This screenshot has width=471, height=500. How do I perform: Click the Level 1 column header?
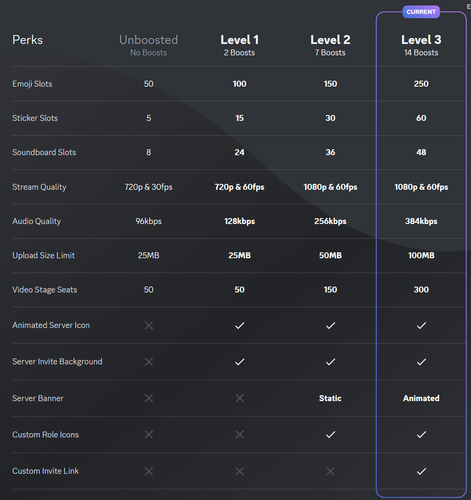[x=239, y=45]
